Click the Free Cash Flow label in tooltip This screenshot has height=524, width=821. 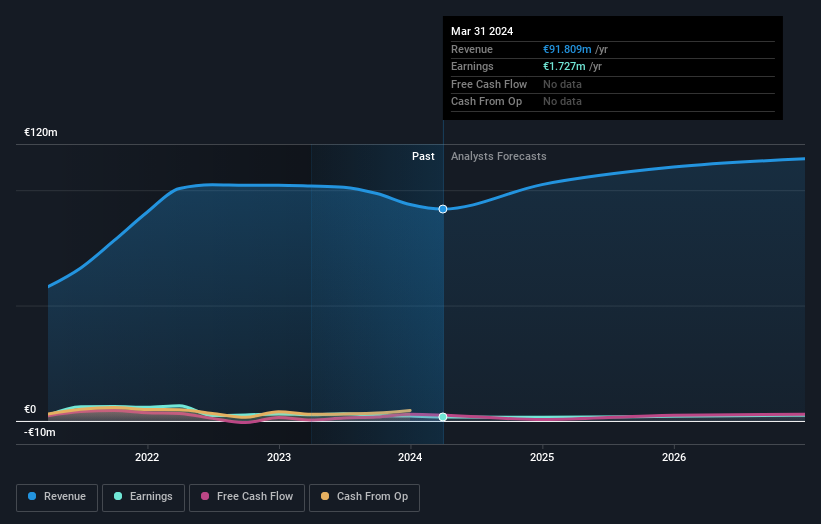489,84
